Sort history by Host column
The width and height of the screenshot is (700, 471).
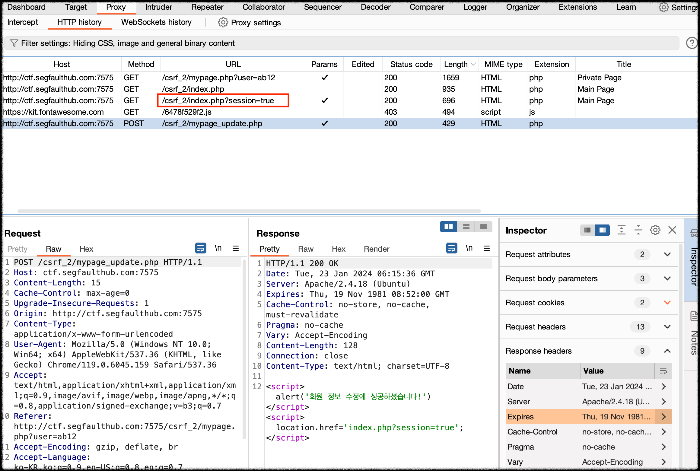pos(62,64)
